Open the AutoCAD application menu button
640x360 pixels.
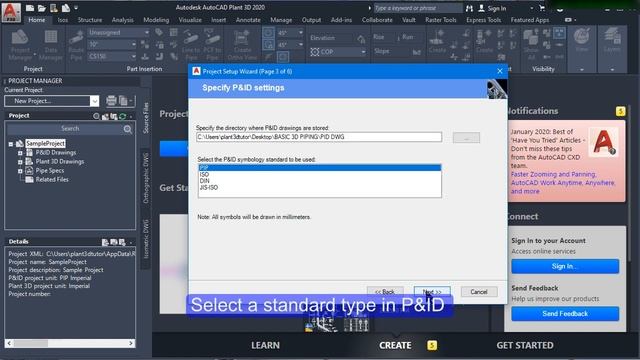(11, 12)
